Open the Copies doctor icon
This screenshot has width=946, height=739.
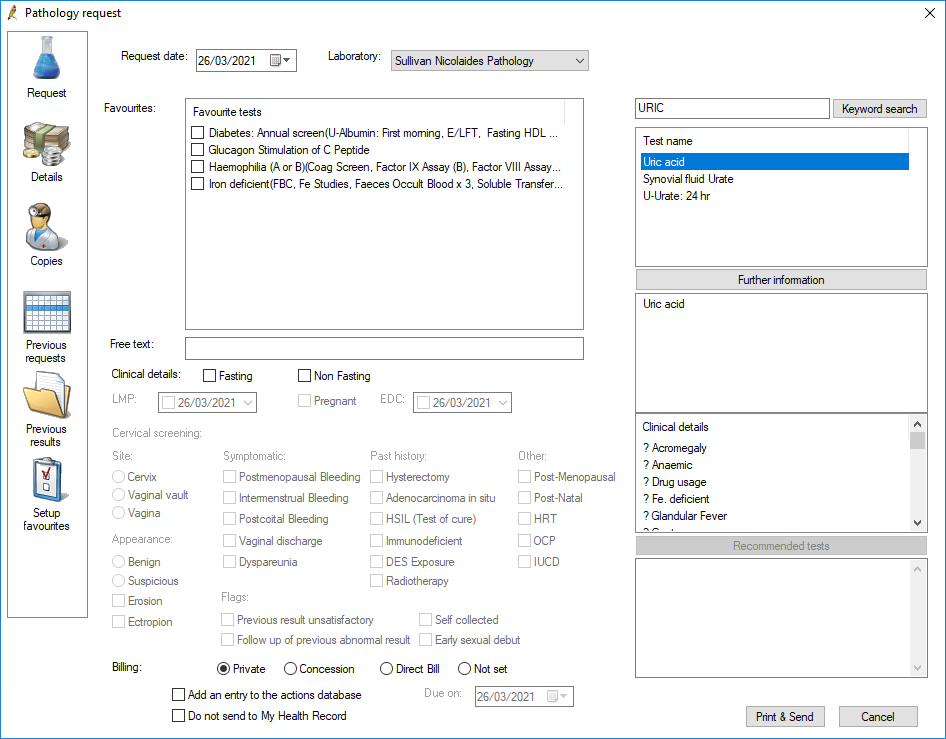point(47,228)
